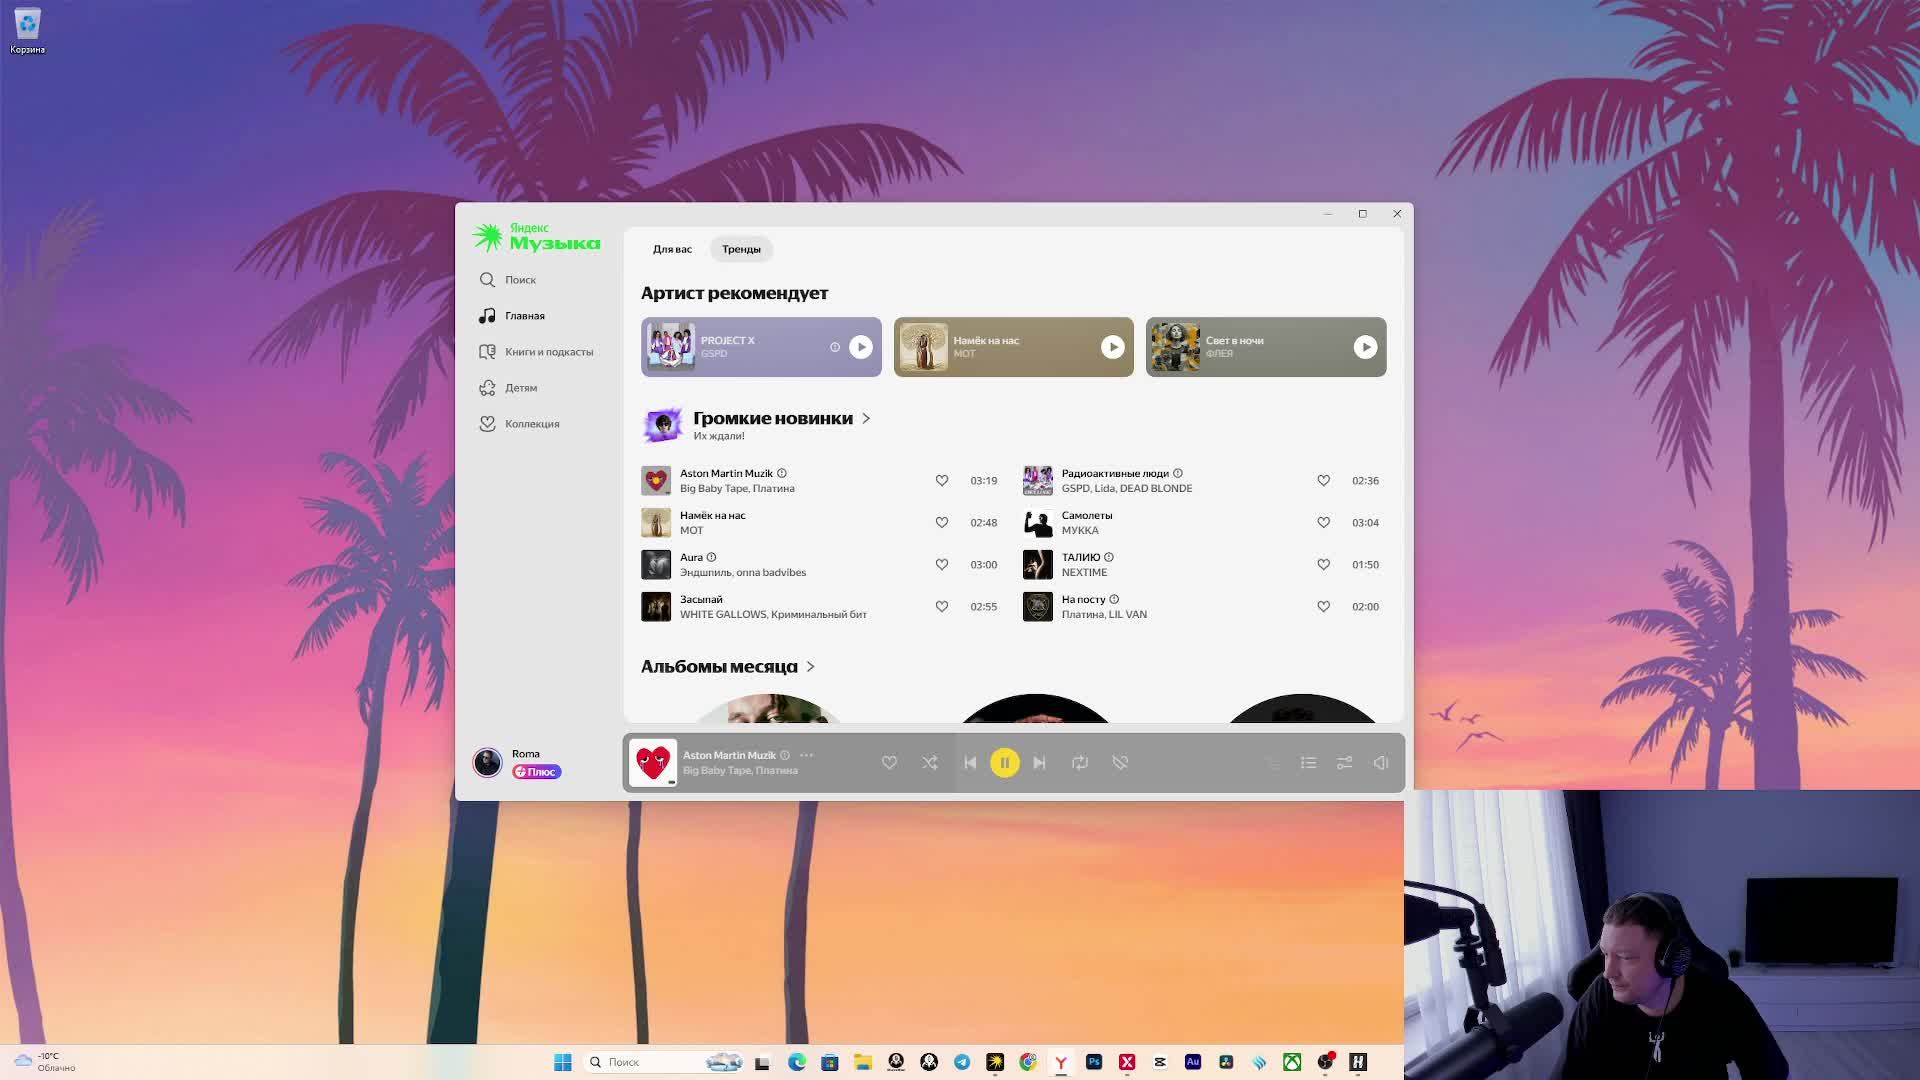Like the track Самолеты by МУККА
Image resolution: width=1920 pixels, height=1080 pixels.
(x=1323, y=522)
